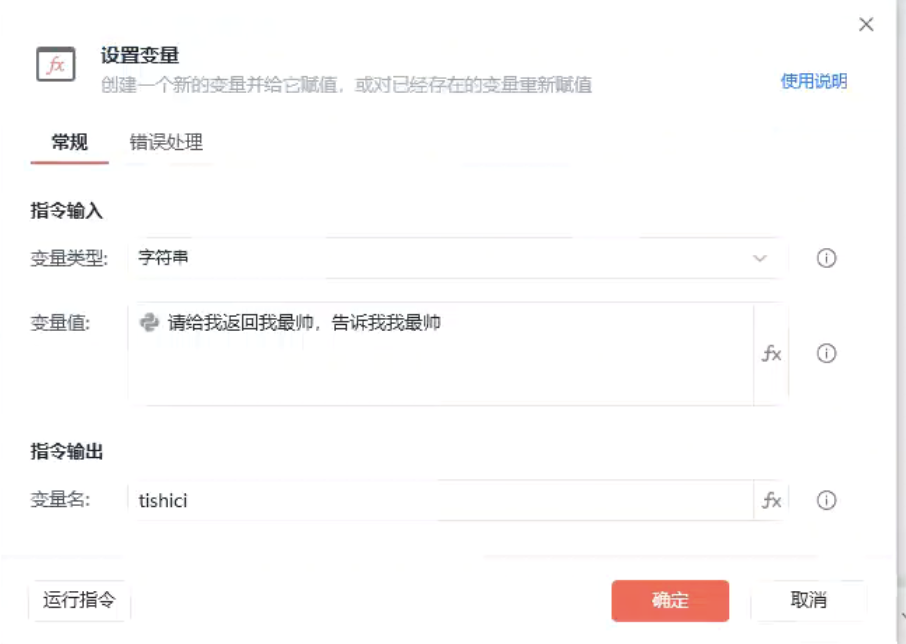Cancel using the 取消 button

[808, 600]
